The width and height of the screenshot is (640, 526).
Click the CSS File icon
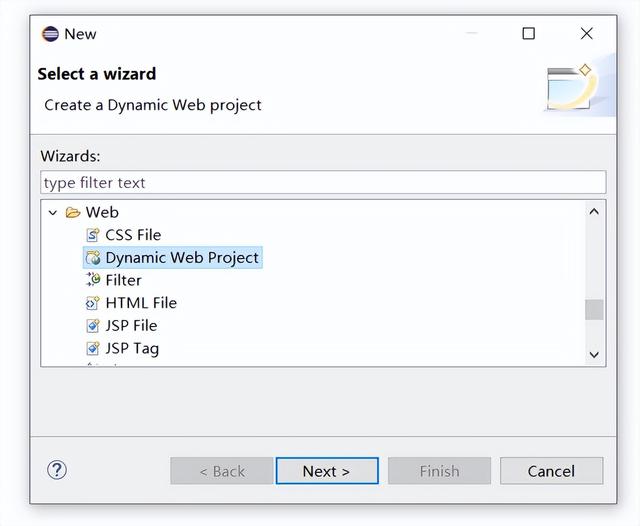[x=93, y=235]
